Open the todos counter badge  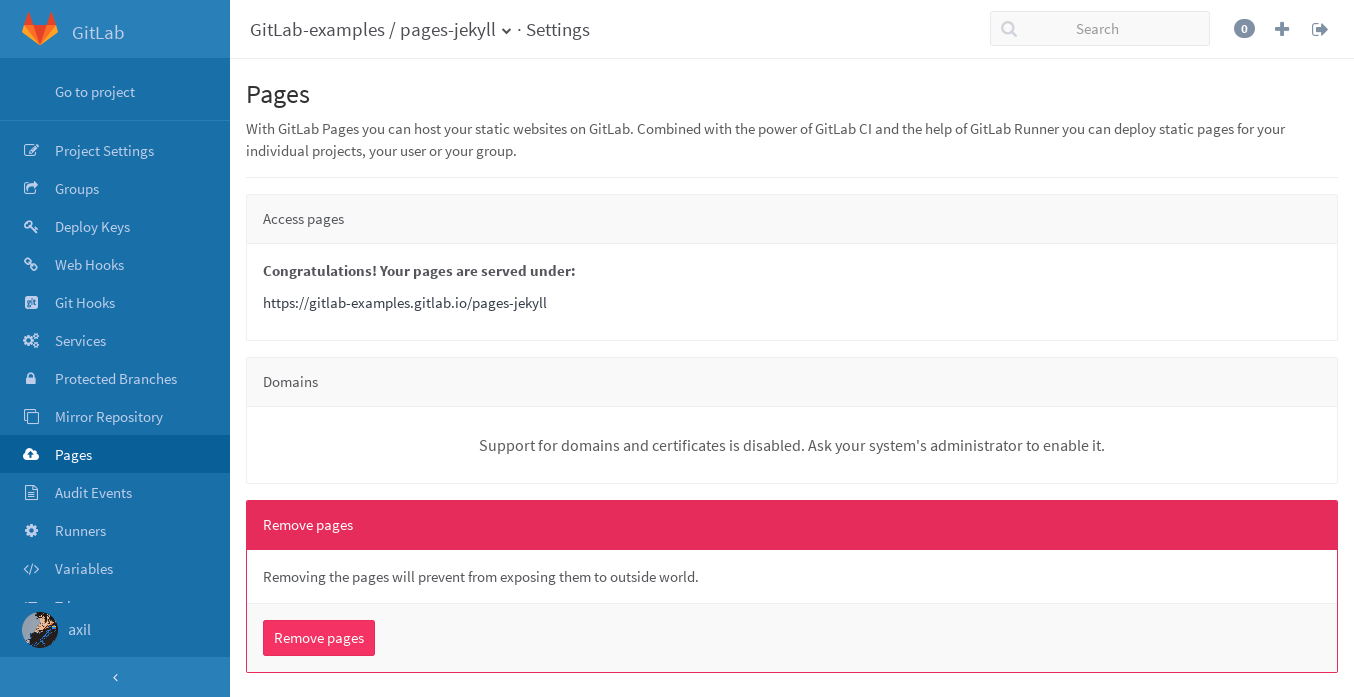[1244, 29]
